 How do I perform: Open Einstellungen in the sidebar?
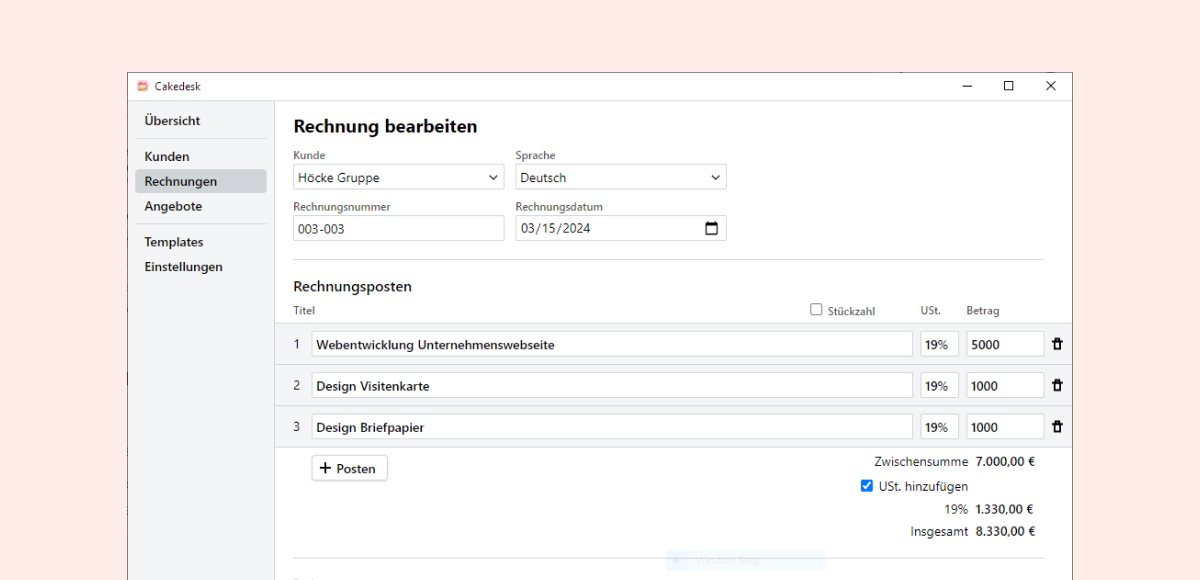pyautogui.click(x=183, y=267)
